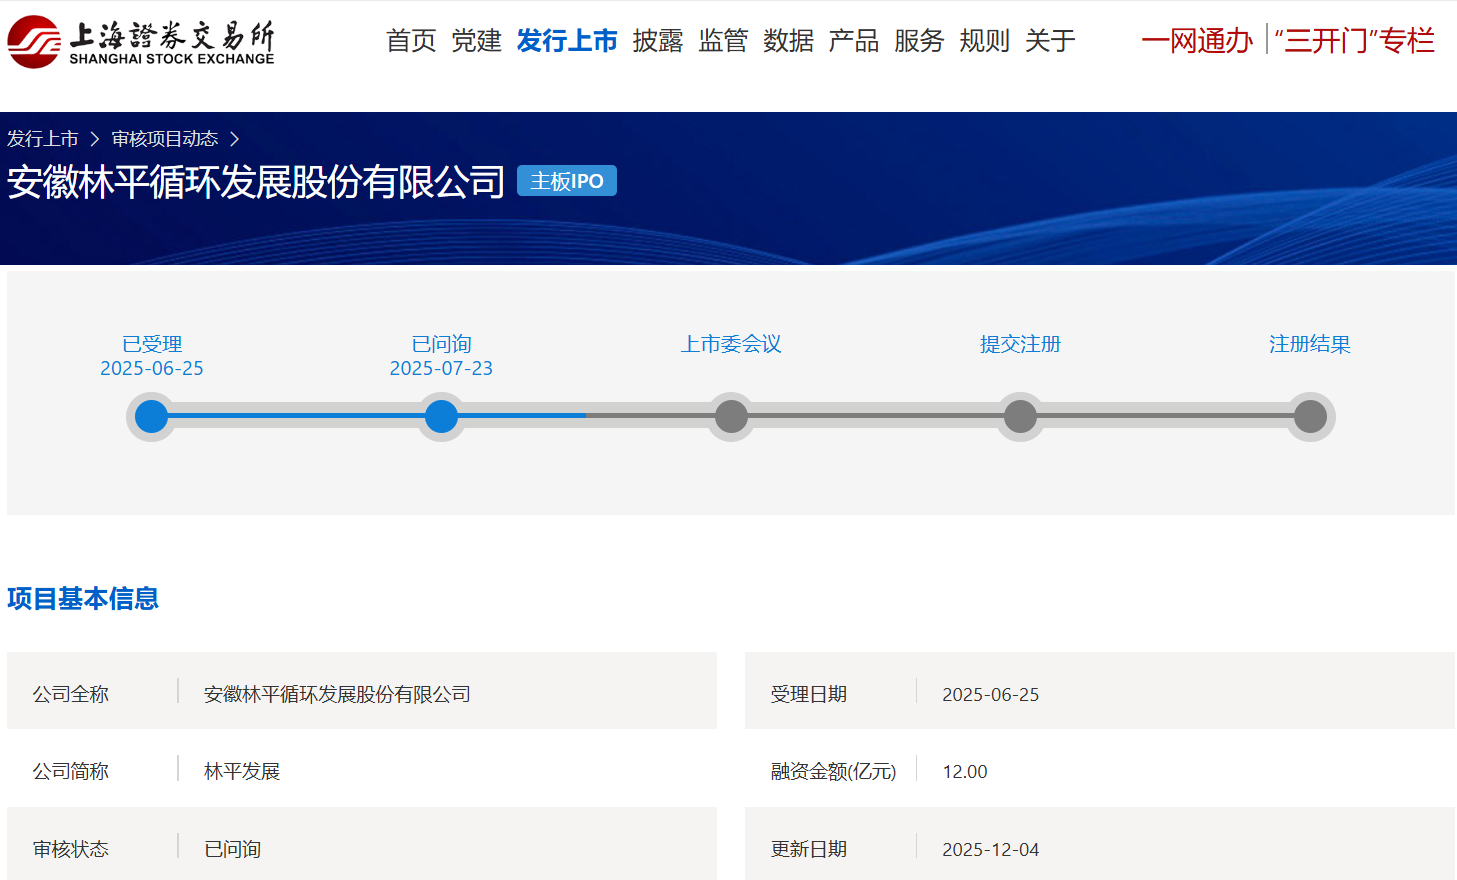Go to 审核项目动态 breadcrumb

pos(165,139)
